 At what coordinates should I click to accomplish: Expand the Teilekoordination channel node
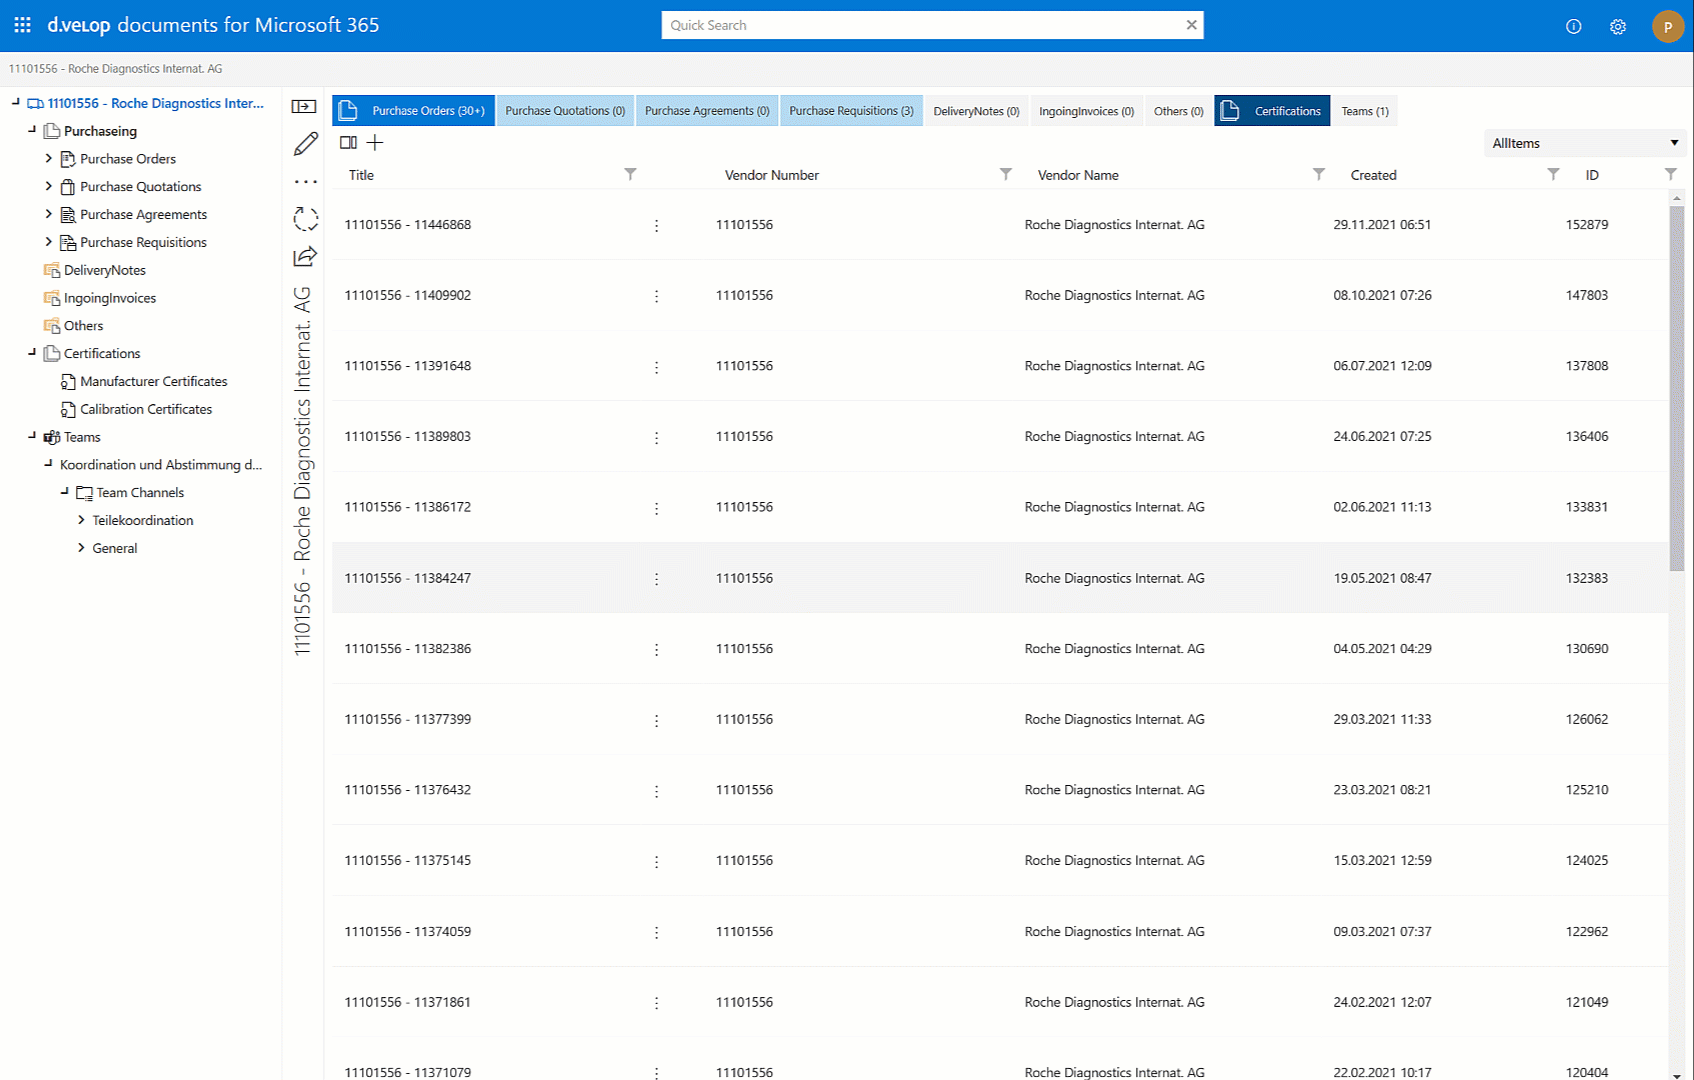pyautogui.click(x=81, y=520)
